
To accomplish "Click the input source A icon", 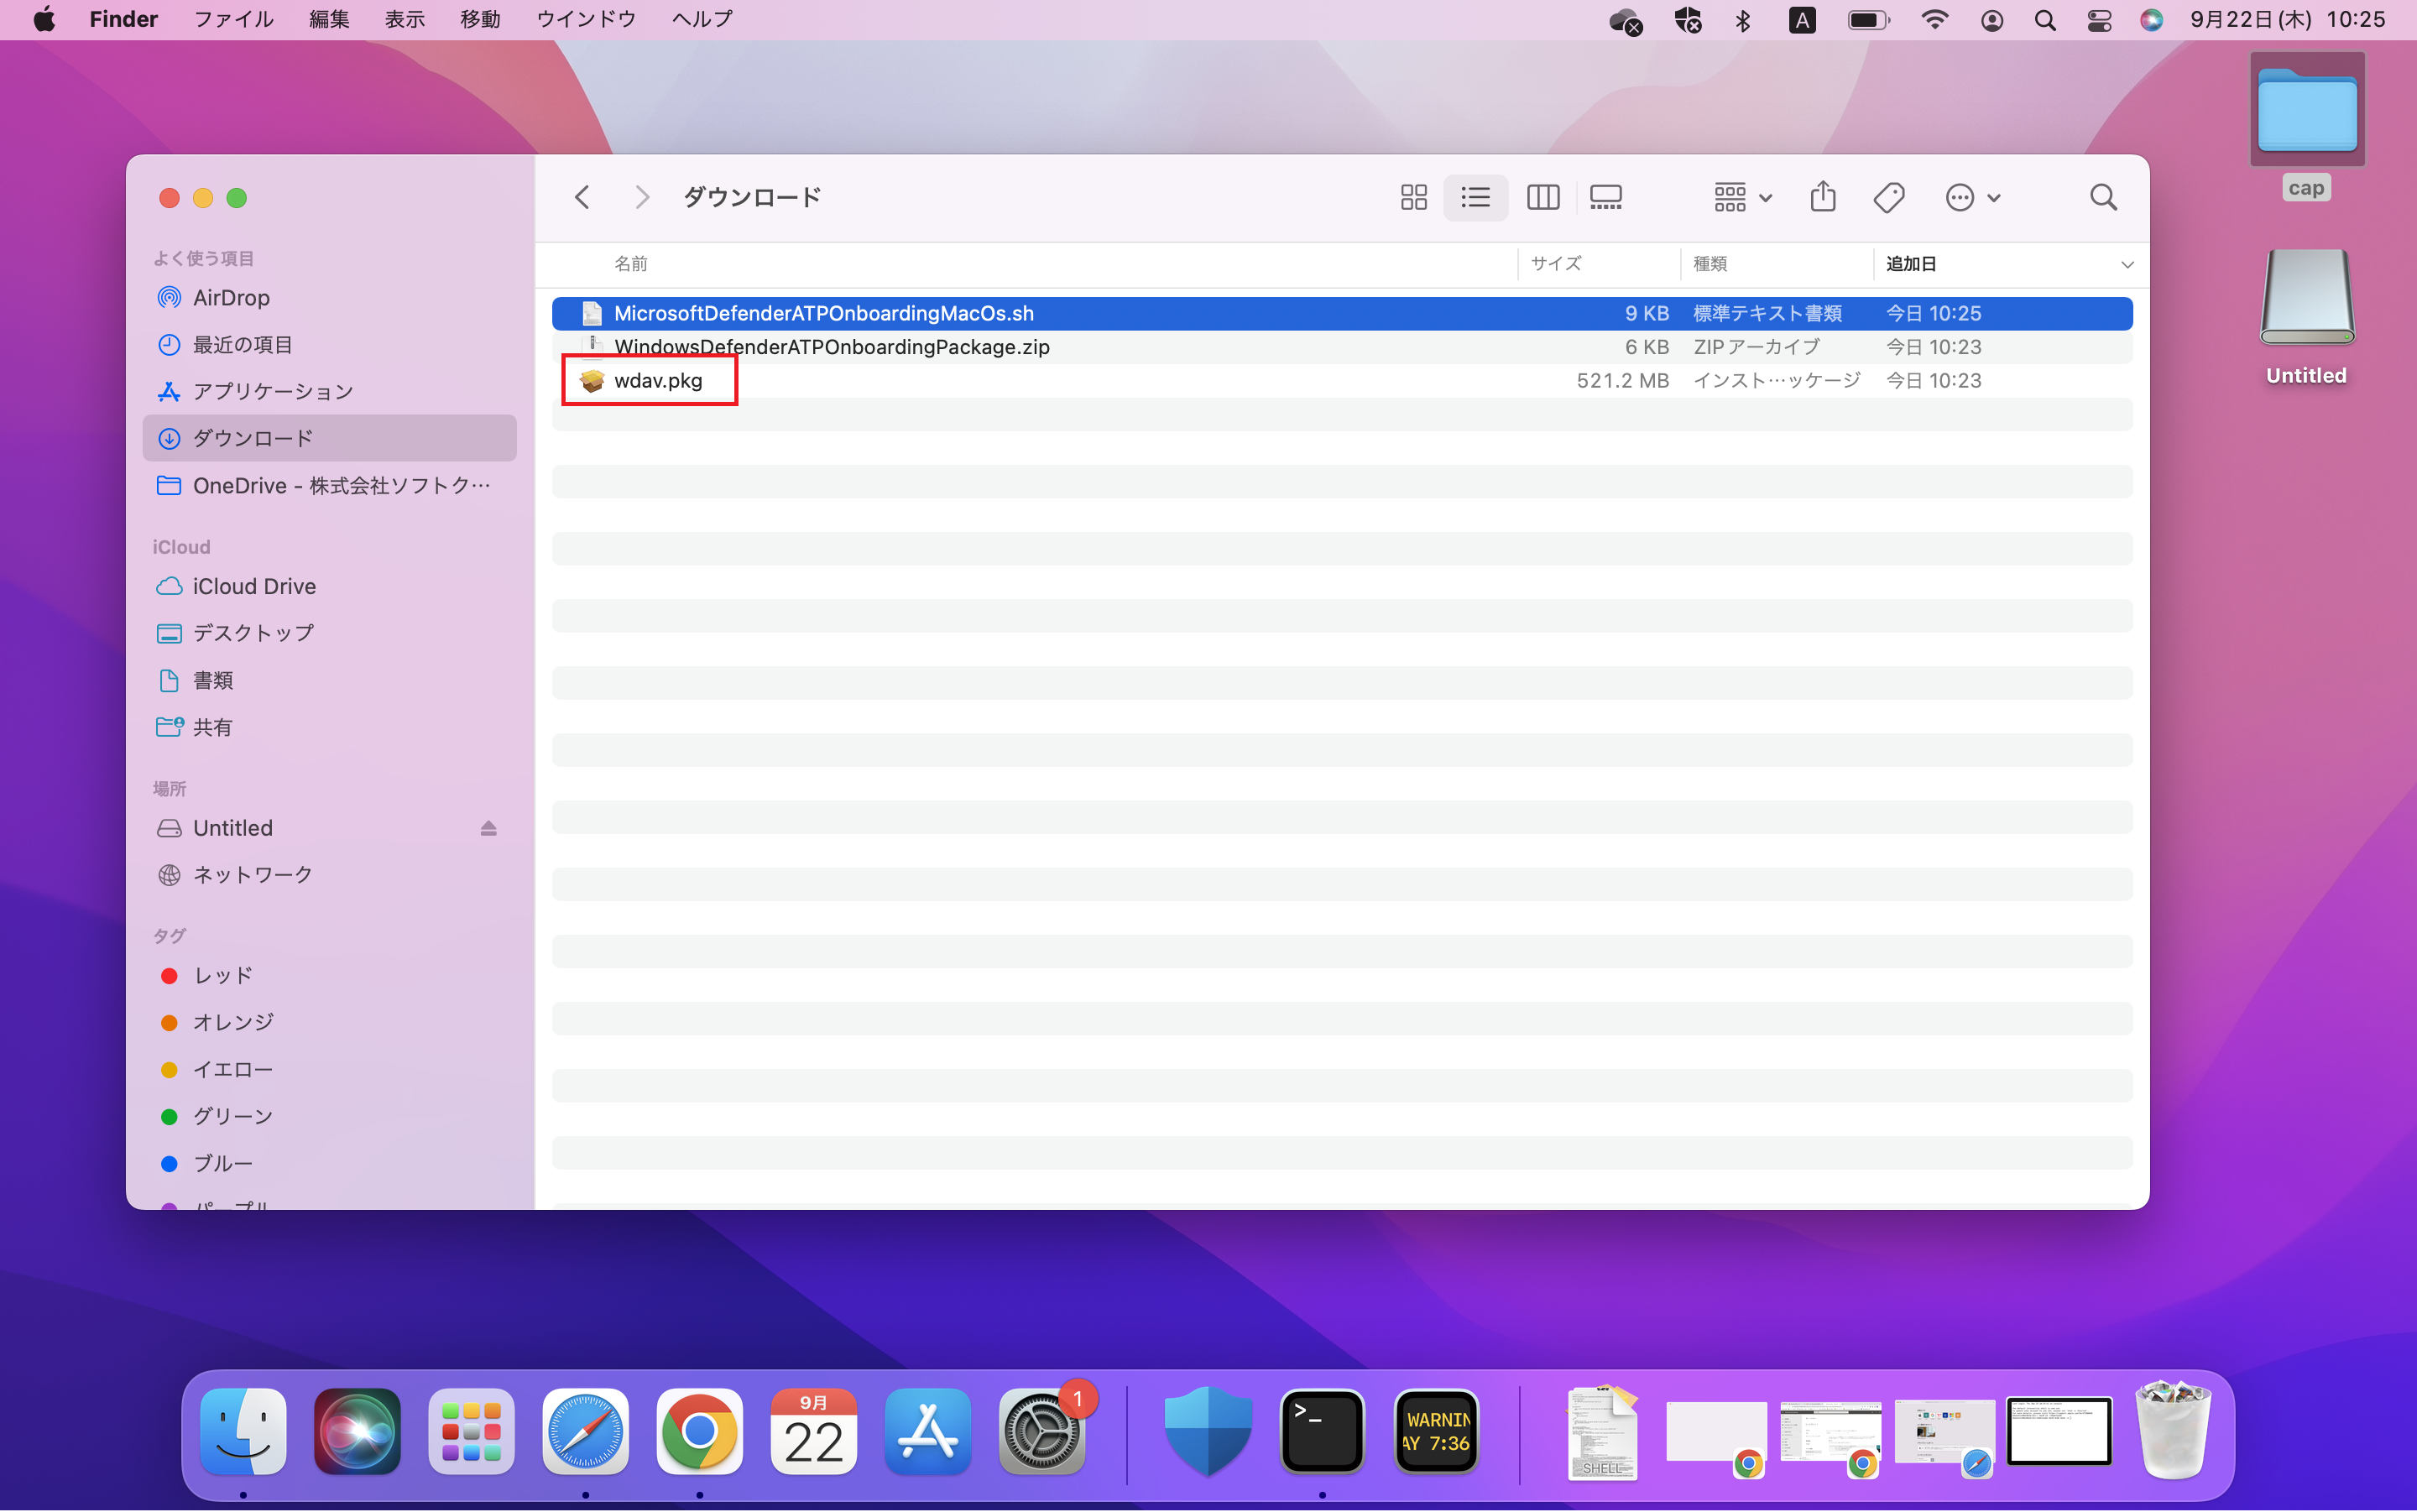I will pos(1805,20).
